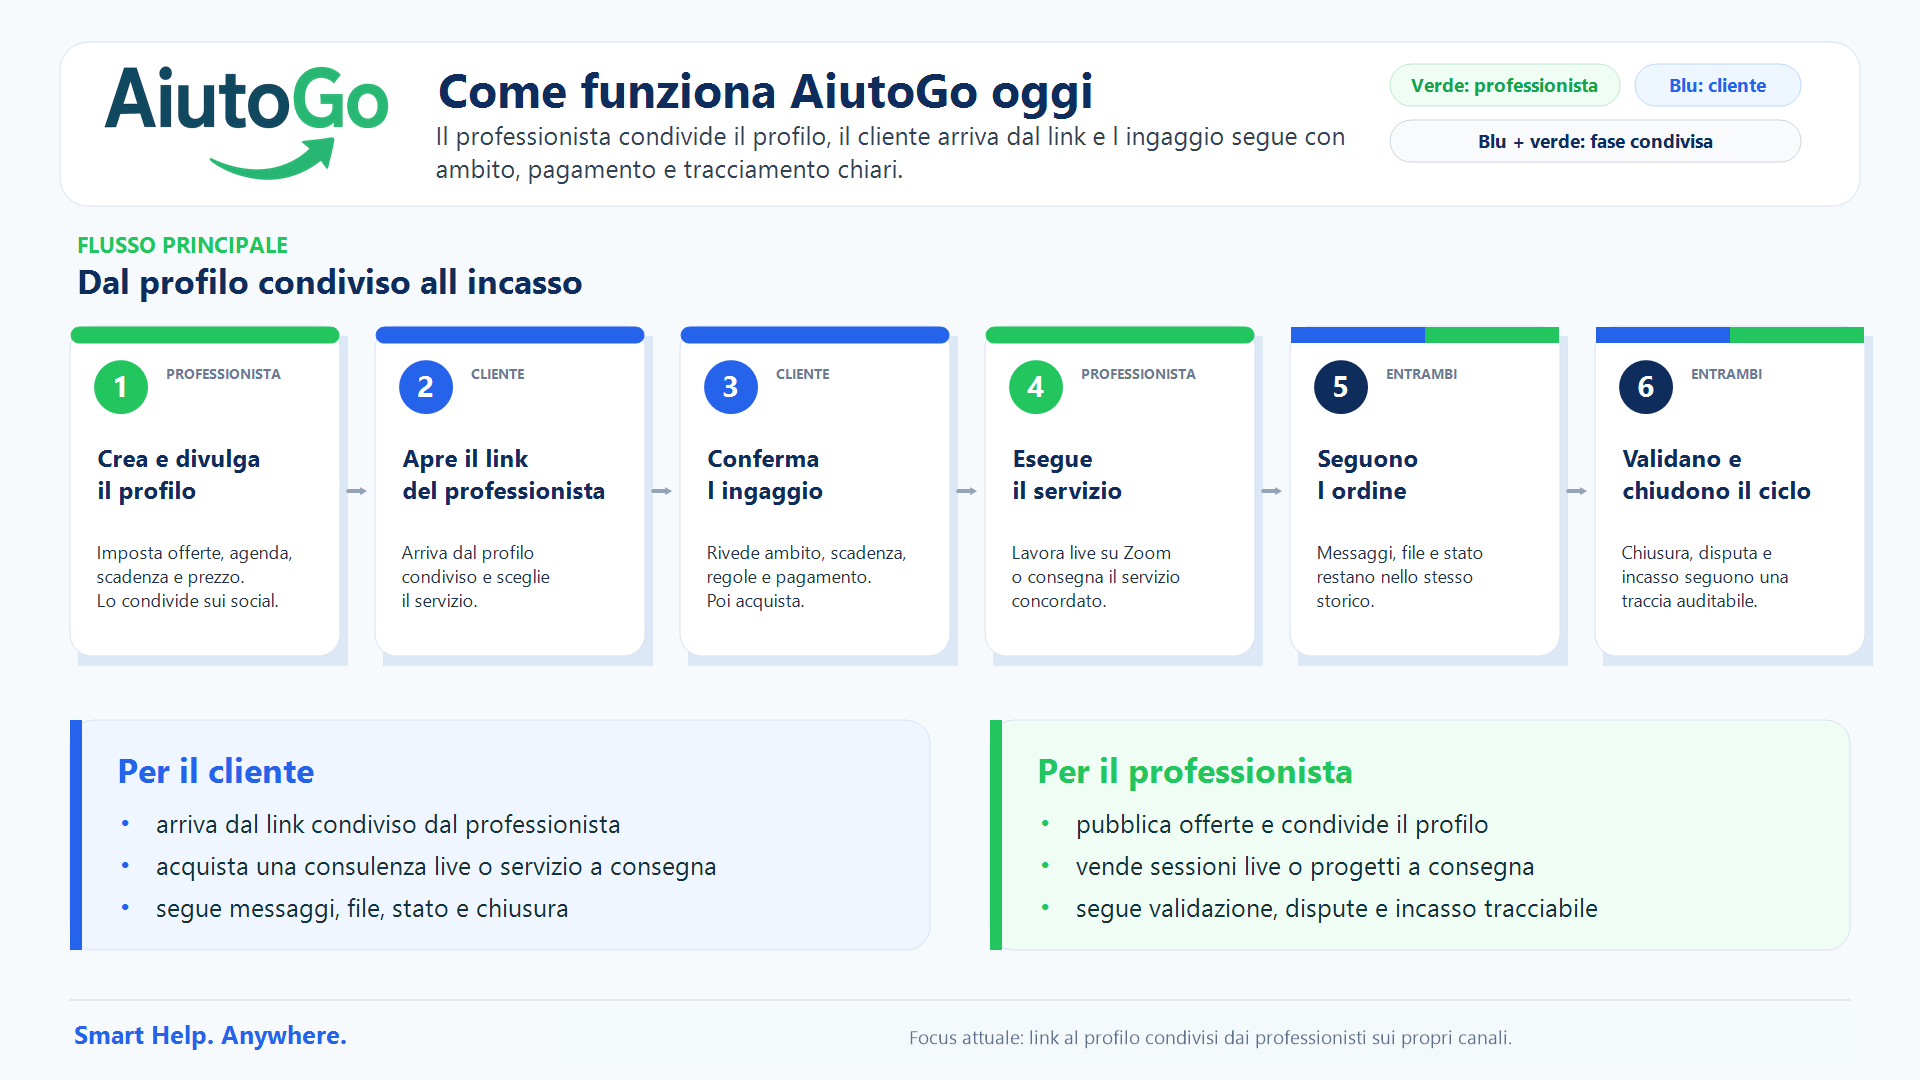The height and width of the screenshot is (1080, 1920).
Task: Click the dark step 6 circle
Action: 1646,387
